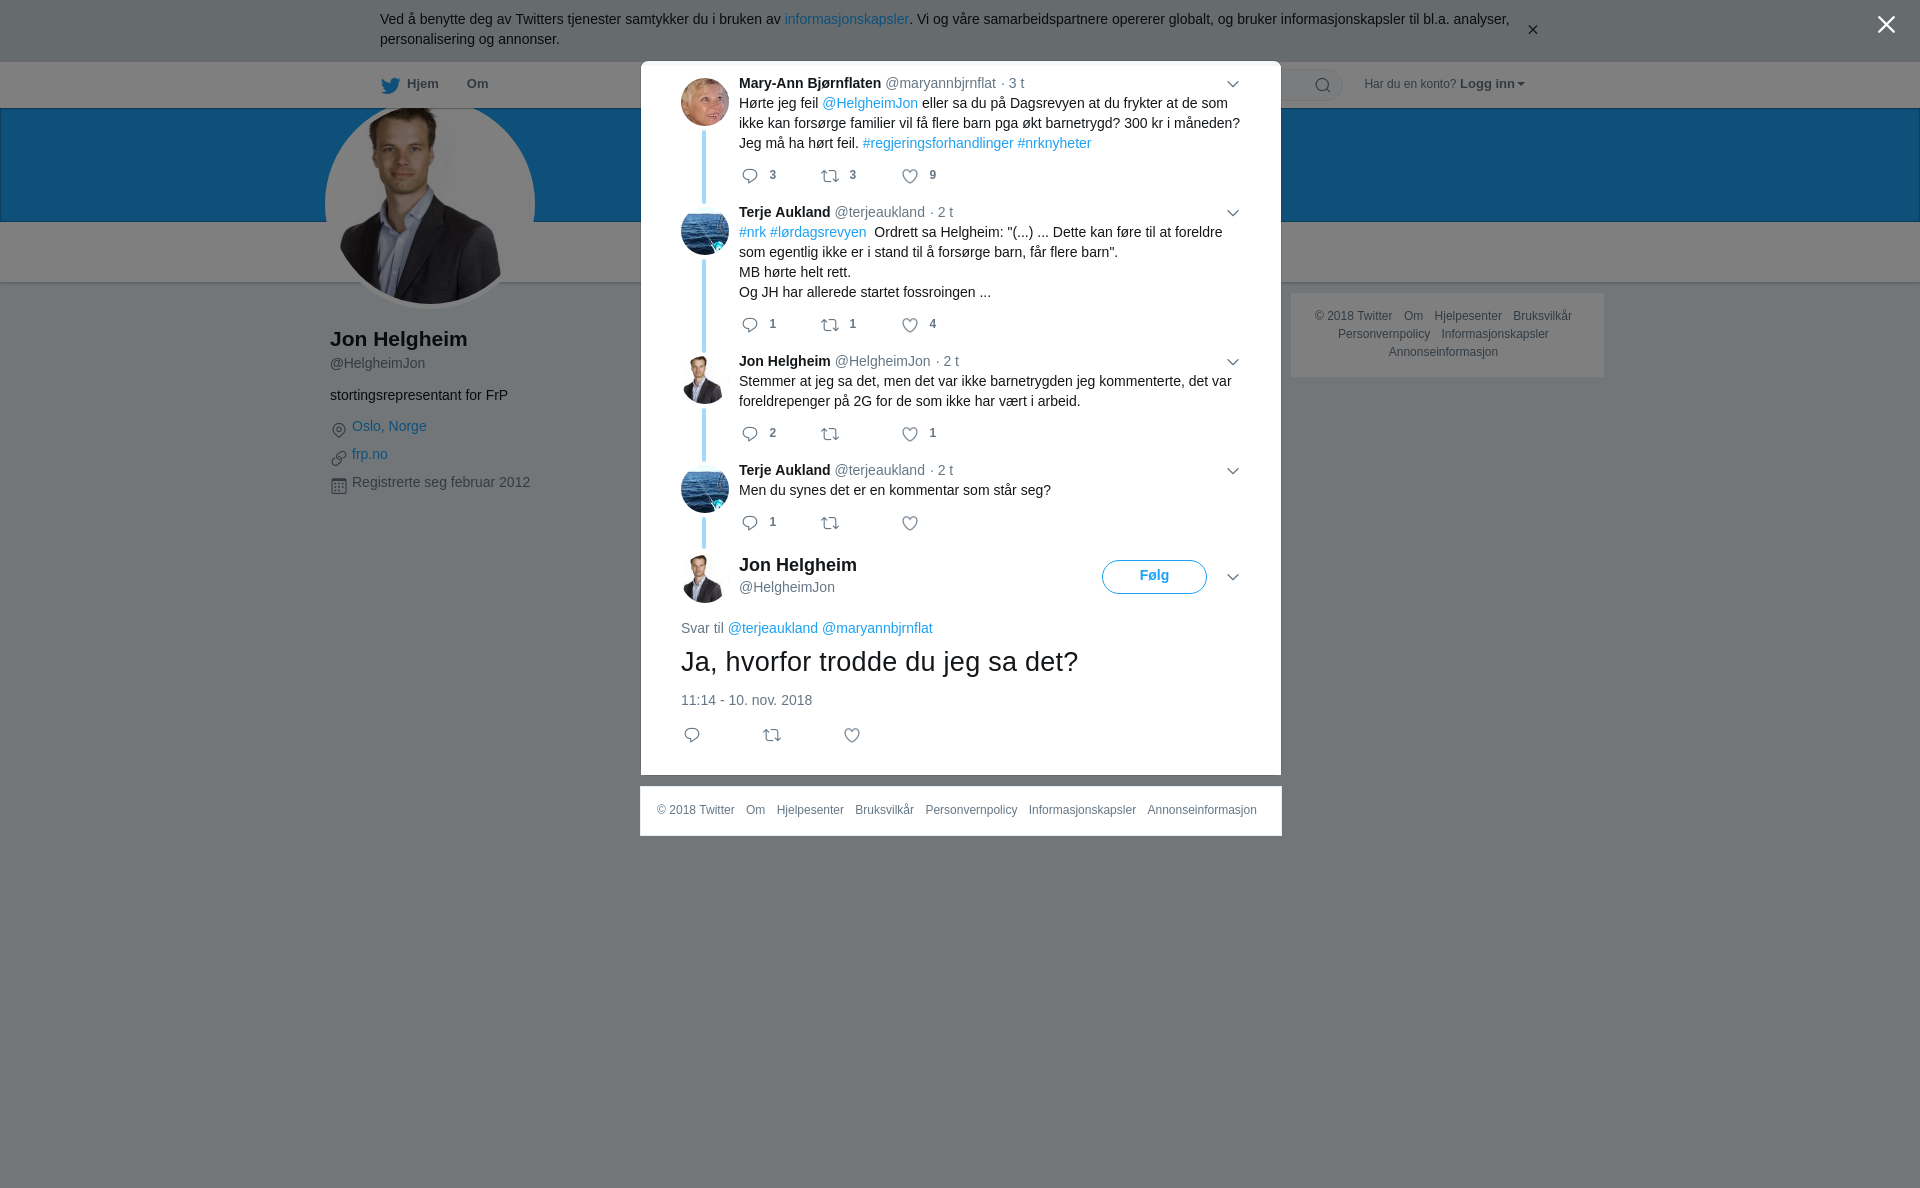Dismiss the cookie notice banner
The height and width of the screenshot is (1188, 1920).
(x=1532, y=30)
